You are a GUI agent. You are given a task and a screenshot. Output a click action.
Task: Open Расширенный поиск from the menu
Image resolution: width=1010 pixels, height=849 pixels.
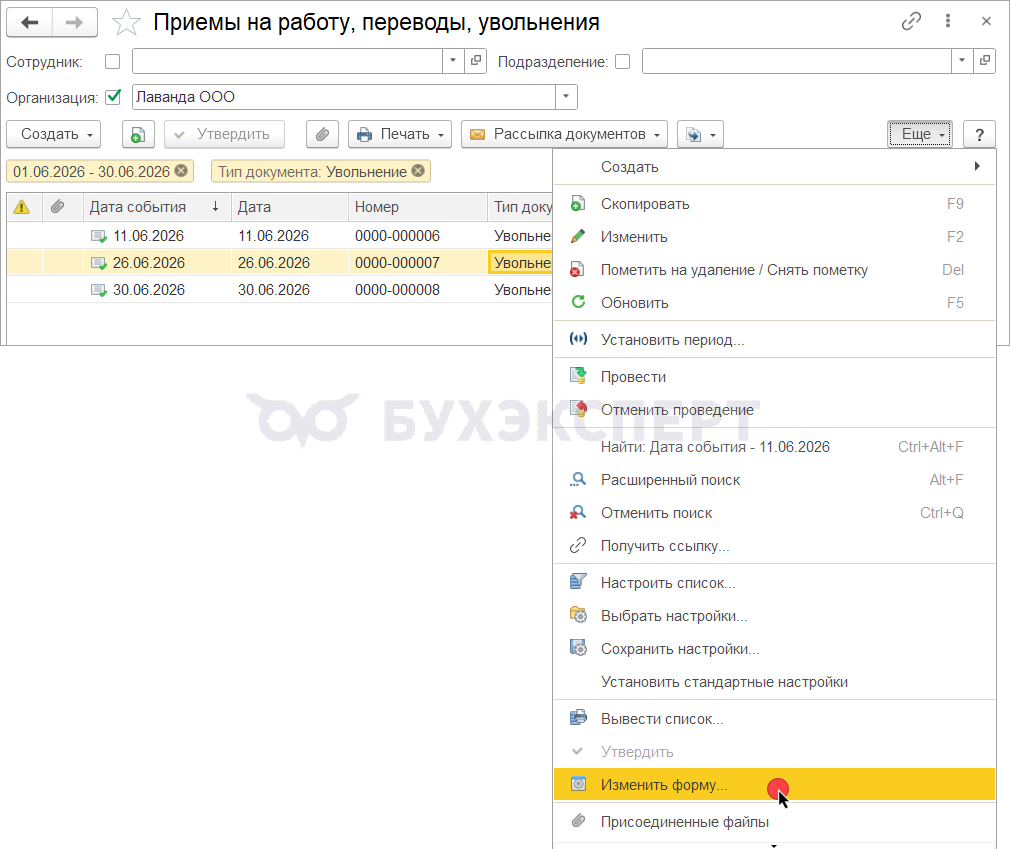(x=774, y=480)
